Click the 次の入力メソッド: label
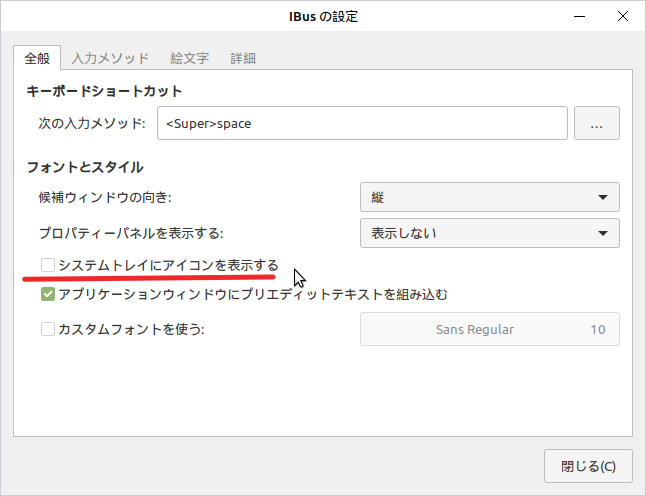The width and height of the screenshot is (646, 496). click(x=92, y=123)
